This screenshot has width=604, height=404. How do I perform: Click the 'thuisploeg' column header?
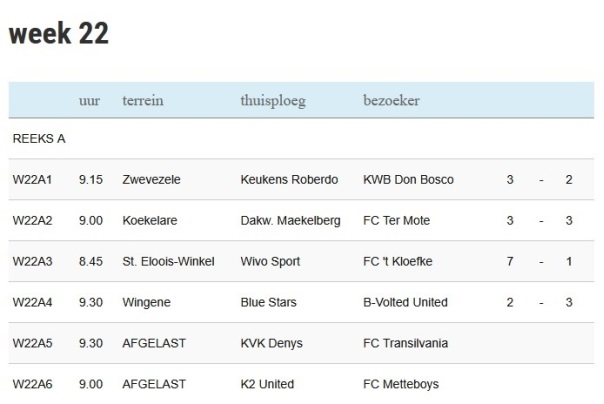[x=273, y=101]
